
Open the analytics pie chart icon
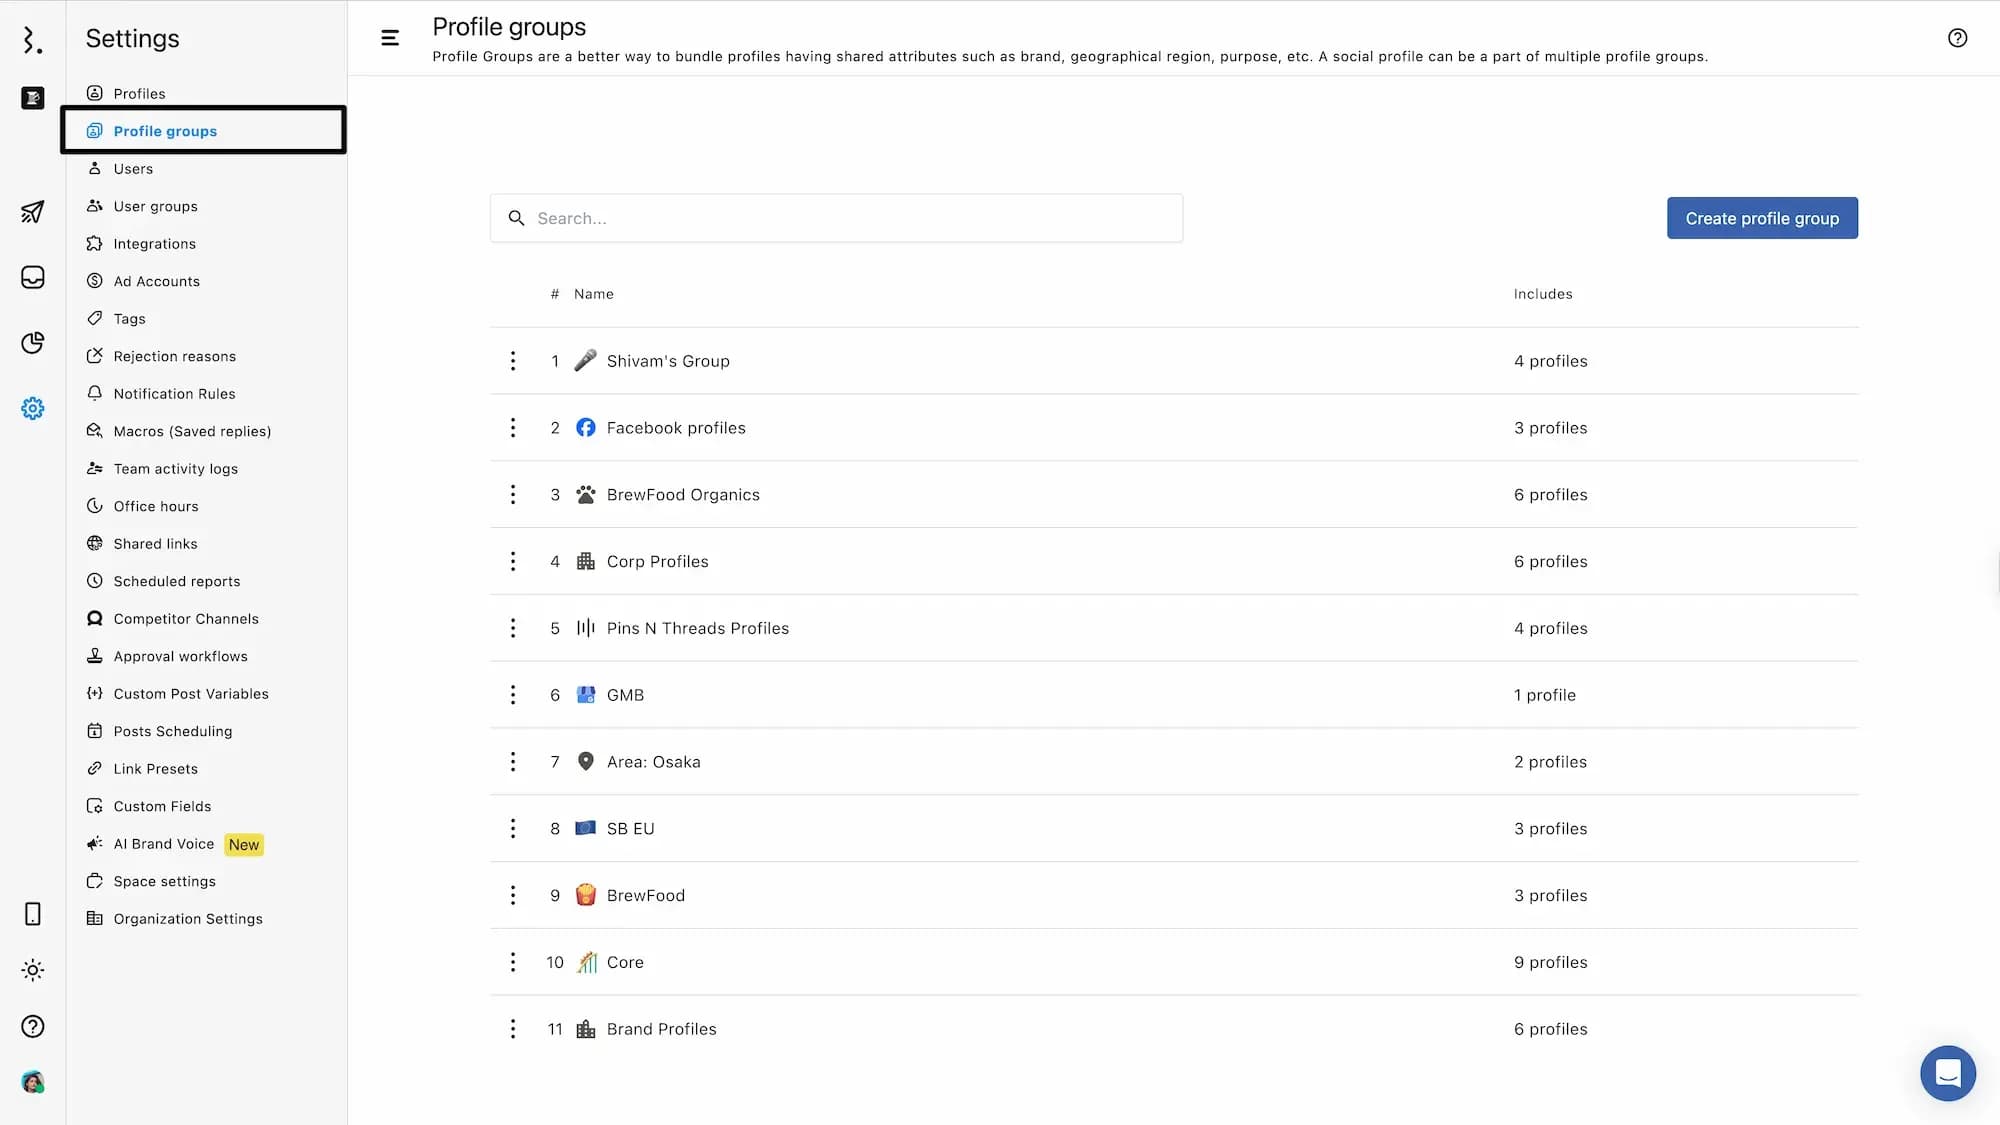32,343
